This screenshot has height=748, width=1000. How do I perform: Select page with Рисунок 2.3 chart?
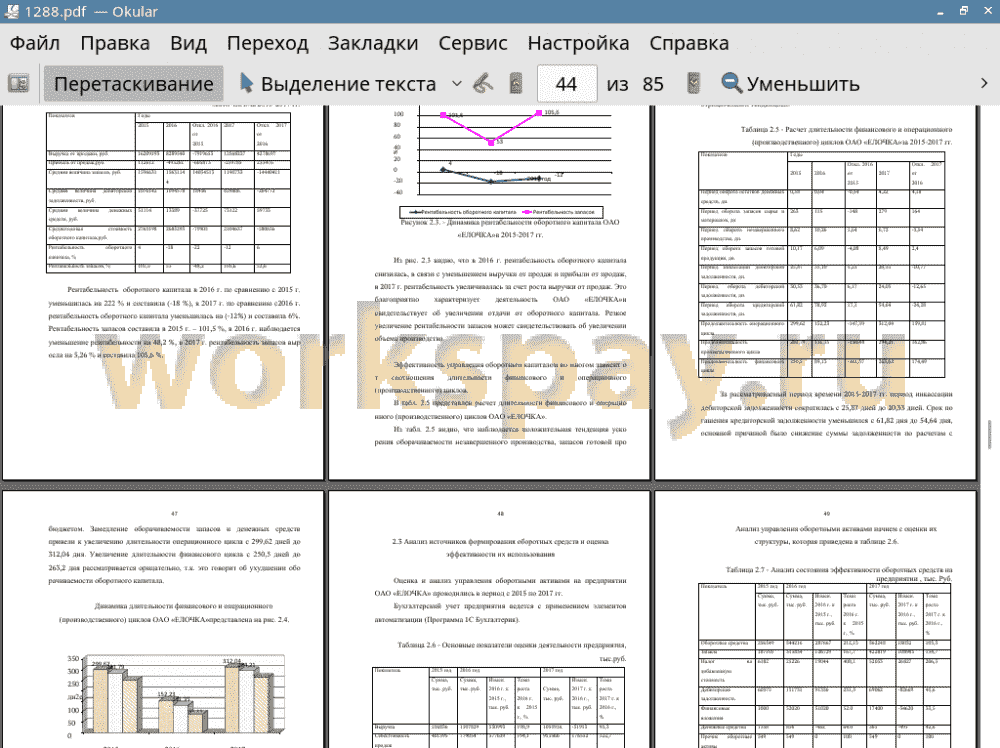point(489,292)
